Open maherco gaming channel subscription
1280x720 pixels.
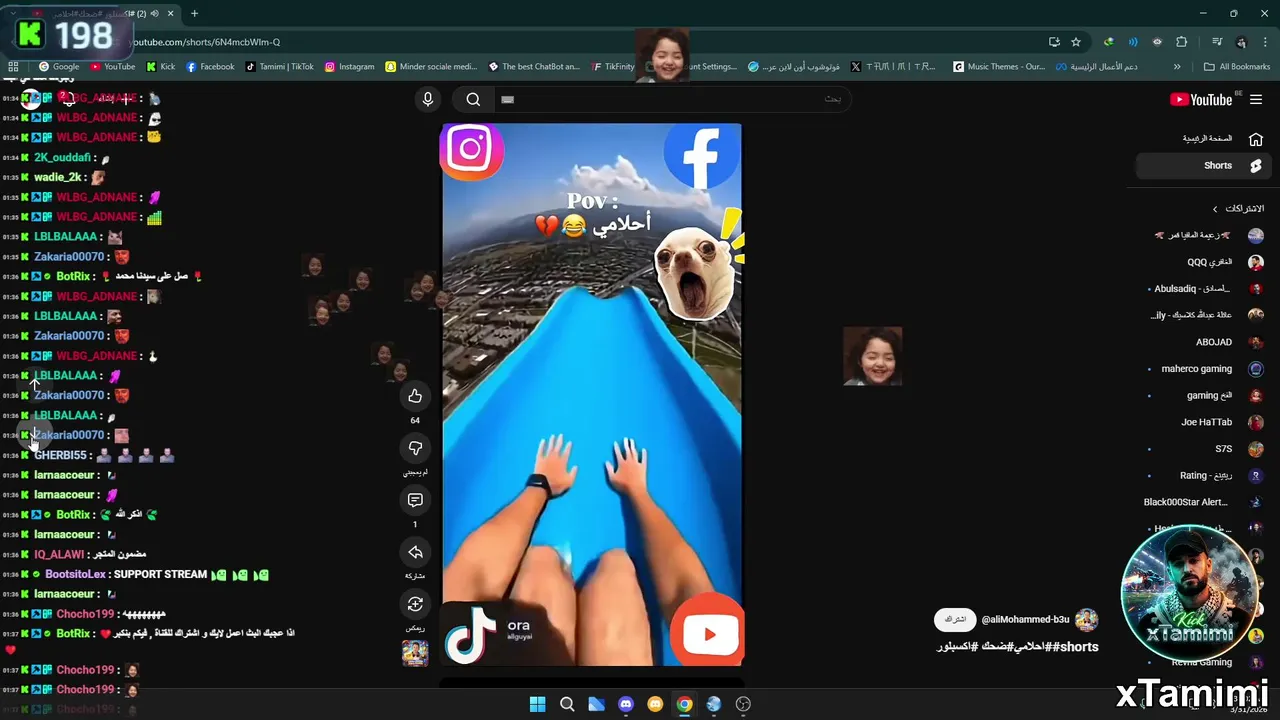[x=1204, y=369]
